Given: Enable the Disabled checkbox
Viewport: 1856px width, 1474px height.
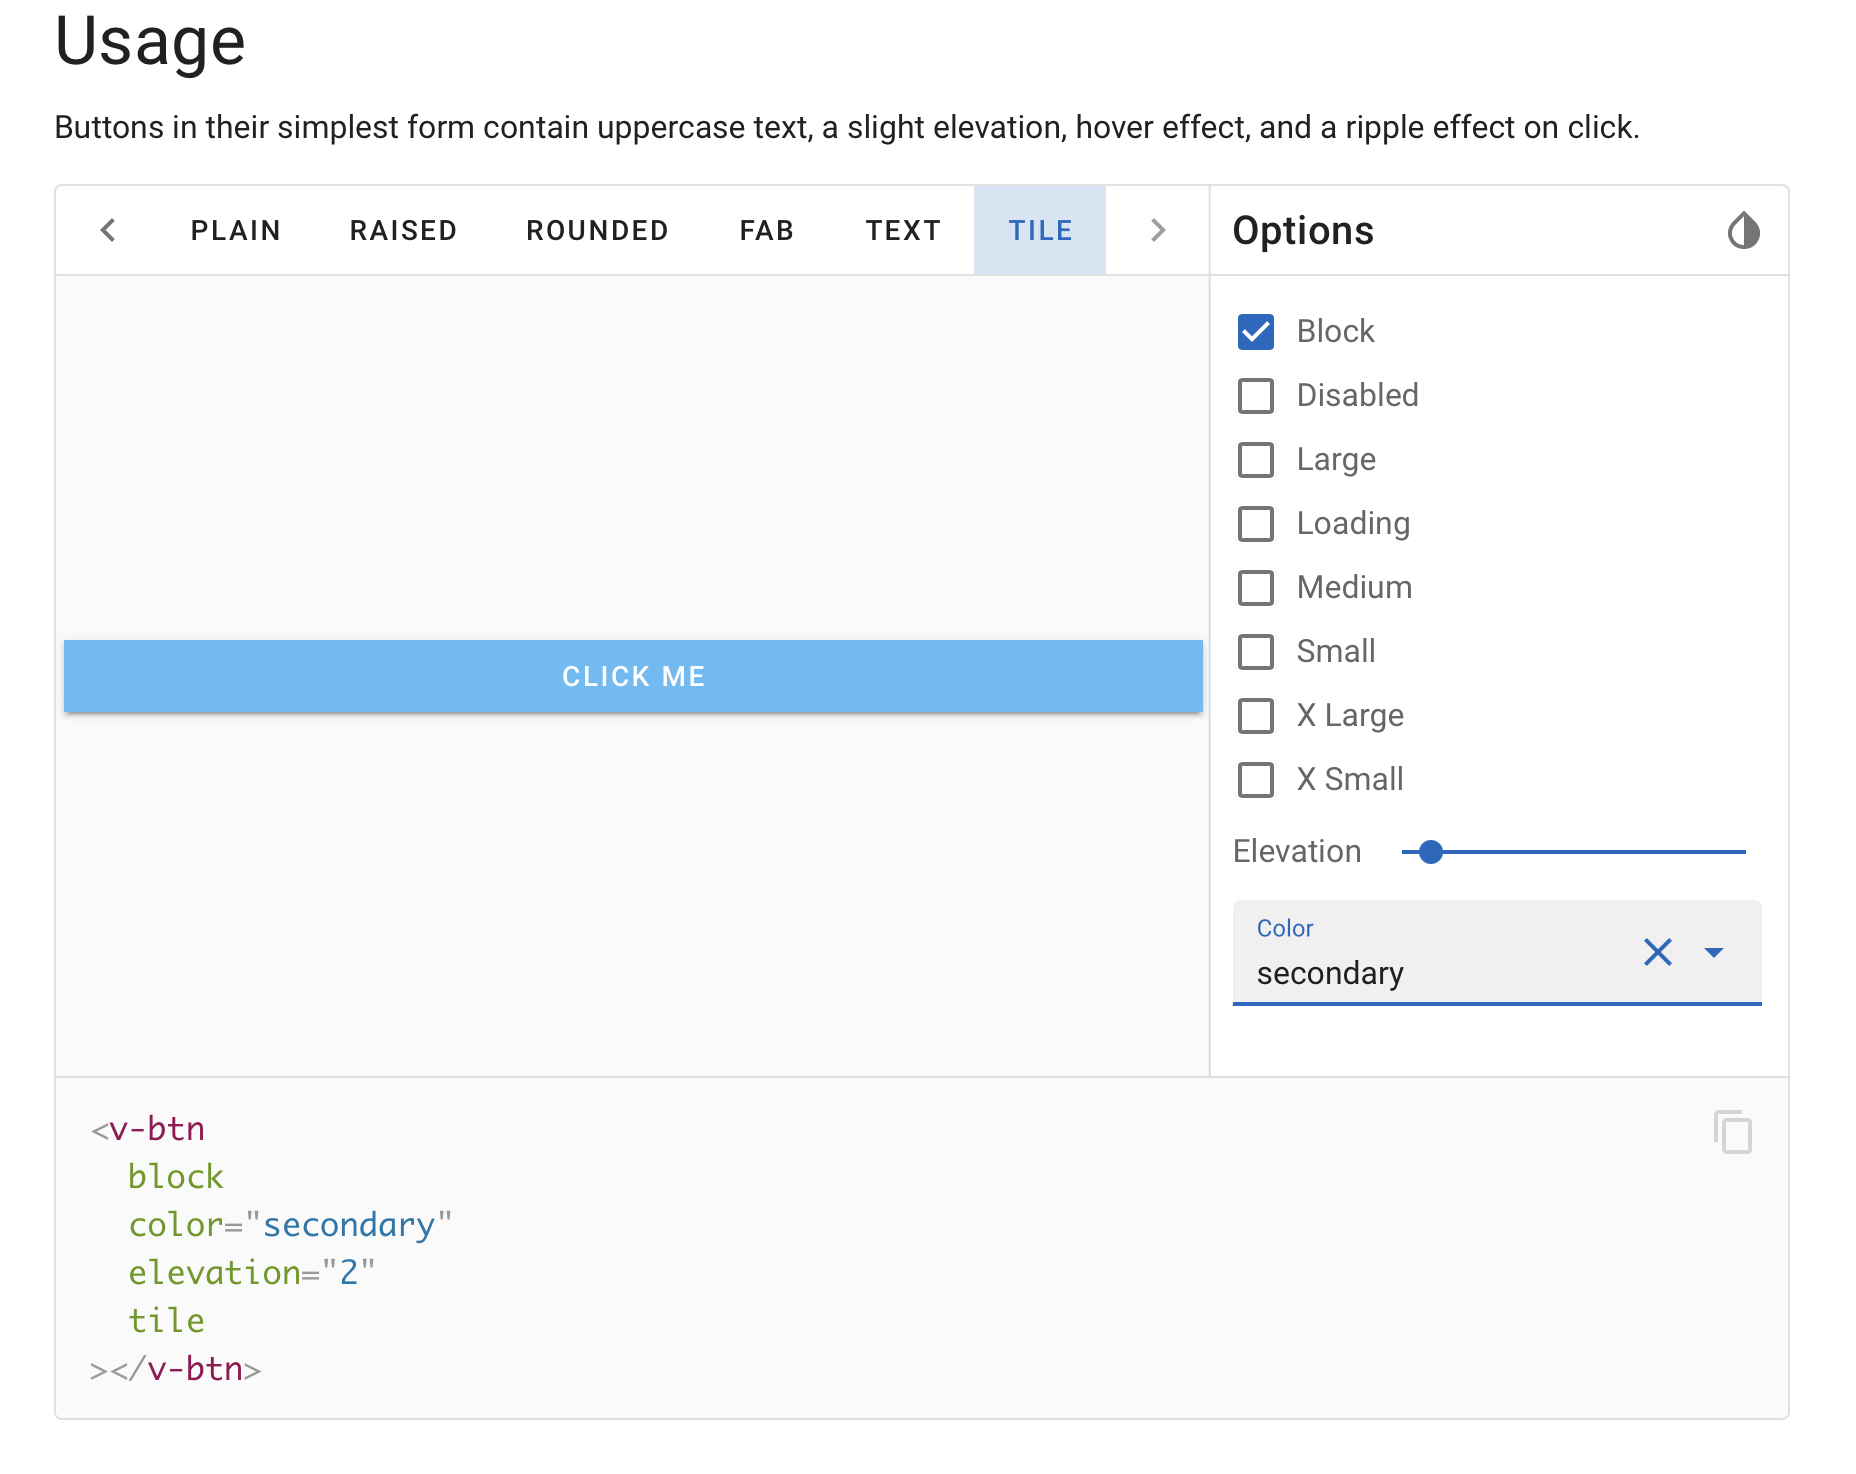Looking at the screenshot, I should tap(1256, 396).
